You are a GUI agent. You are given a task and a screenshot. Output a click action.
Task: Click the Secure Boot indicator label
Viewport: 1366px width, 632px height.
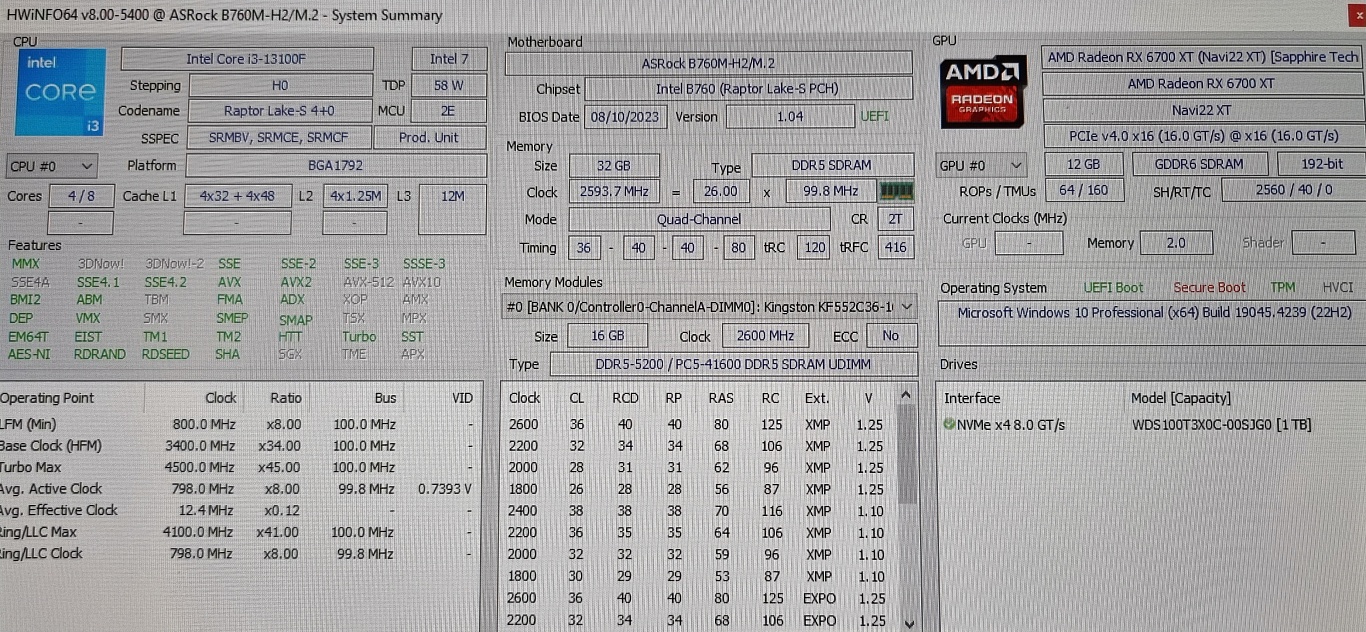click(x=1209, y=288)
